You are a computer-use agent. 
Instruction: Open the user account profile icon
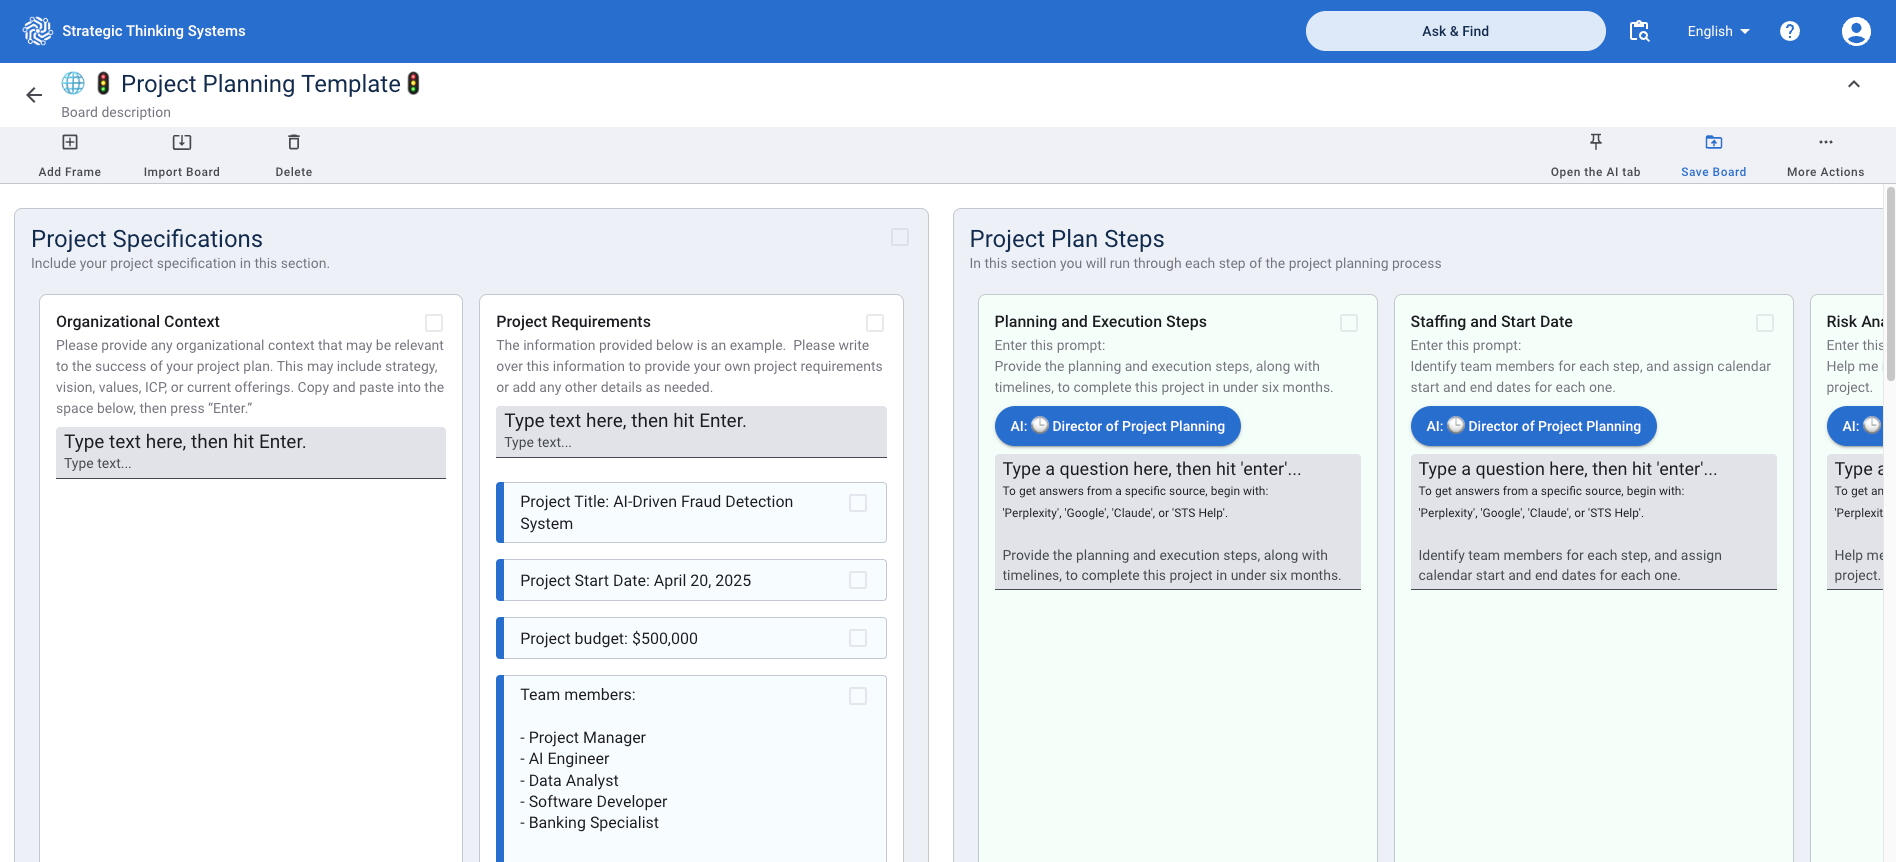[1855, 31]
